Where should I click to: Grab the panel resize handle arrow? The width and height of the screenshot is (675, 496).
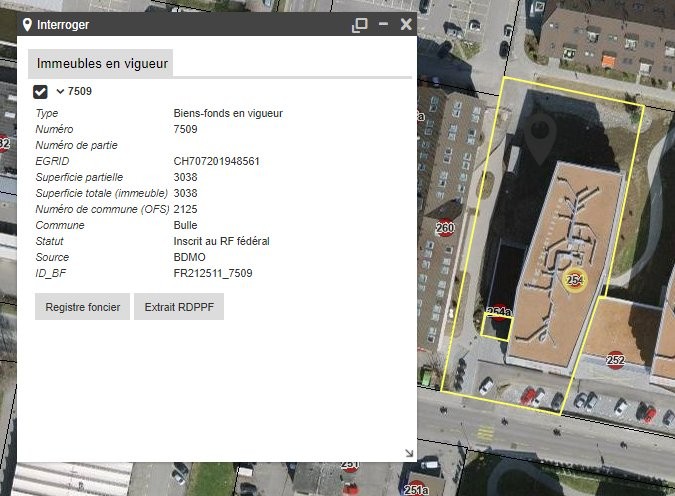tap(408, 453)
